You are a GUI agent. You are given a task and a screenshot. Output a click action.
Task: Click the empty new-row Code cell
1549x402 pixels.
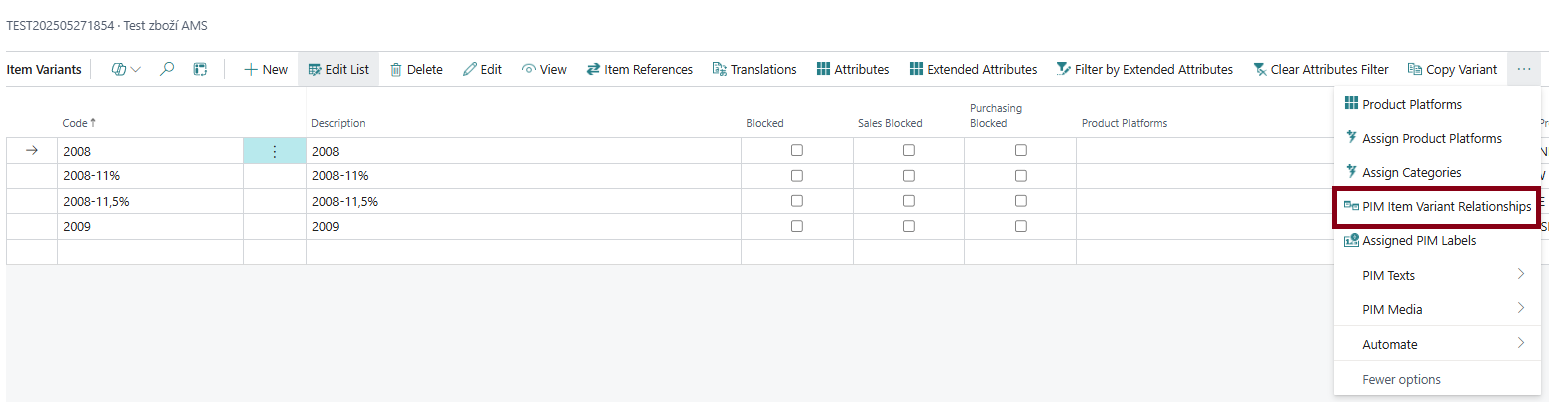pos(150,252)
